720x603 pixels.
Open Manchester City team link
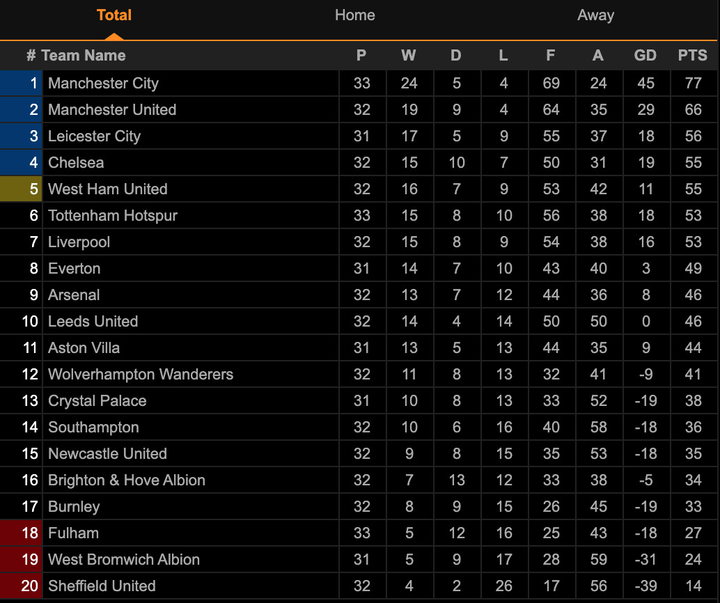pos(103,83)
